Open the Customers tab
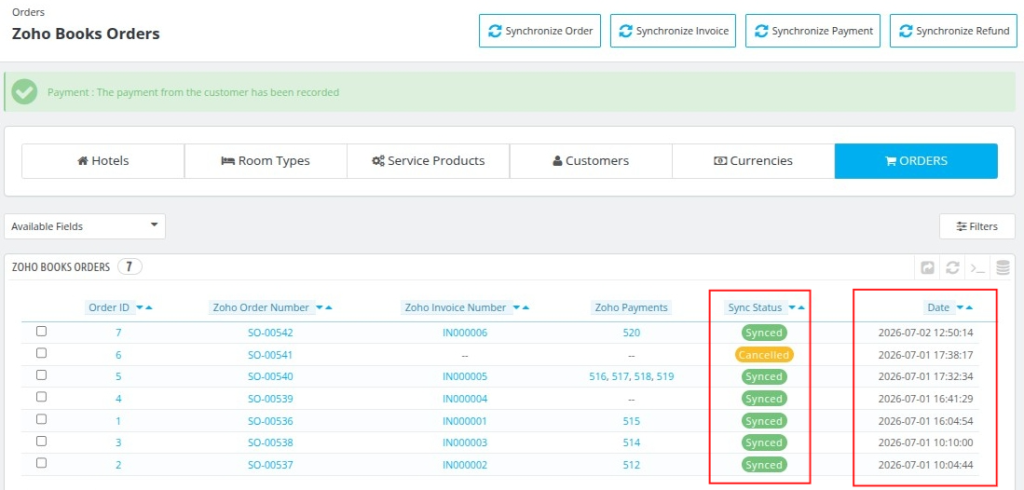 pyautogui.click(x=590, y=161)
